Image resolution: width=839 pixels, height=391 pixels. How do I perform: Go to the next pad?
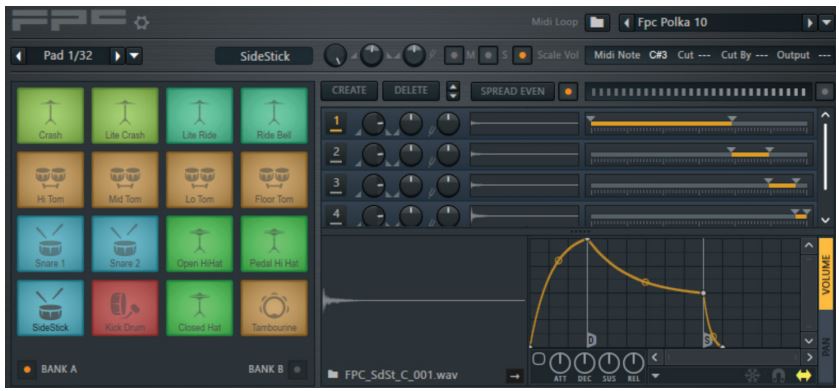point(117,56)
